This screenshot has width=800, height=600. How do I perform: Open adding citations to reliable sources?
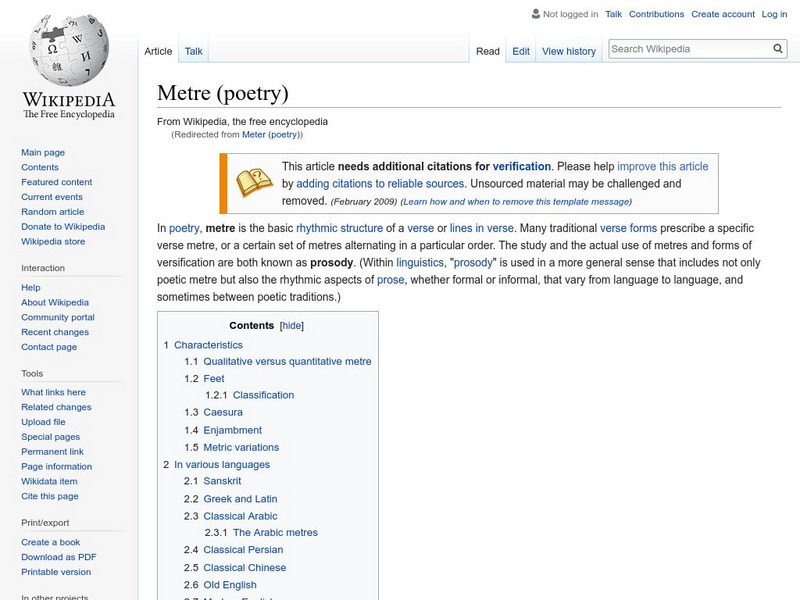tap(380, 184)
